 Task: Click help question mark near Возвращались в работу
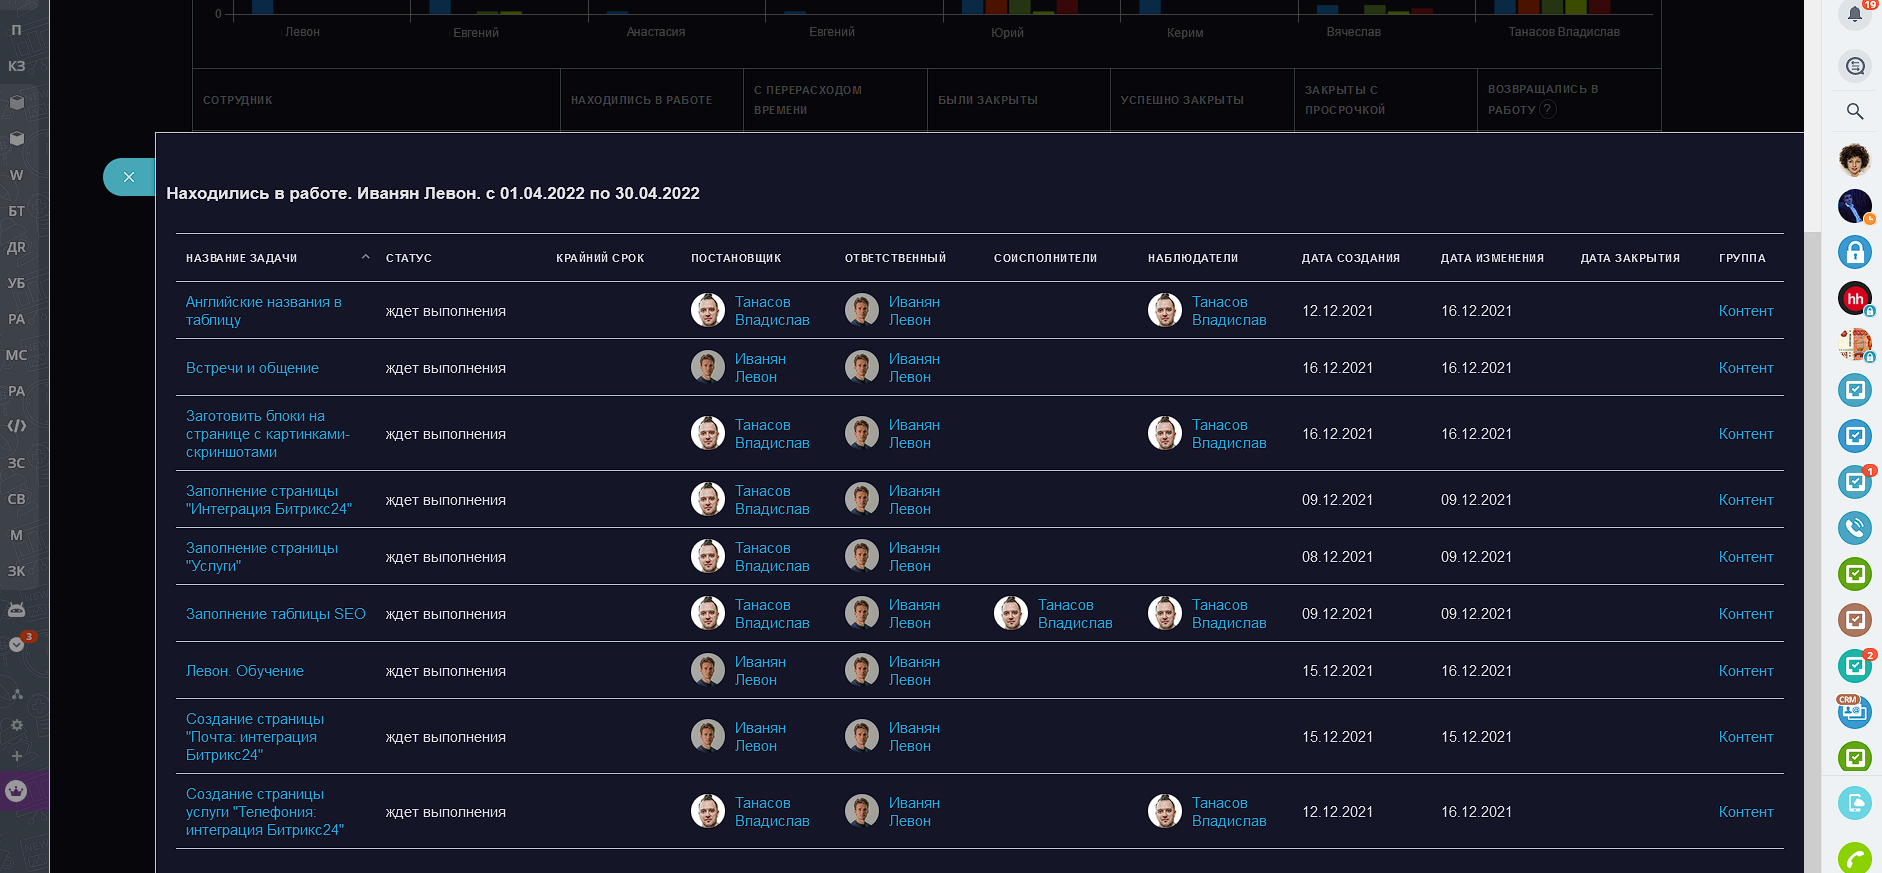pos(1548,110)
